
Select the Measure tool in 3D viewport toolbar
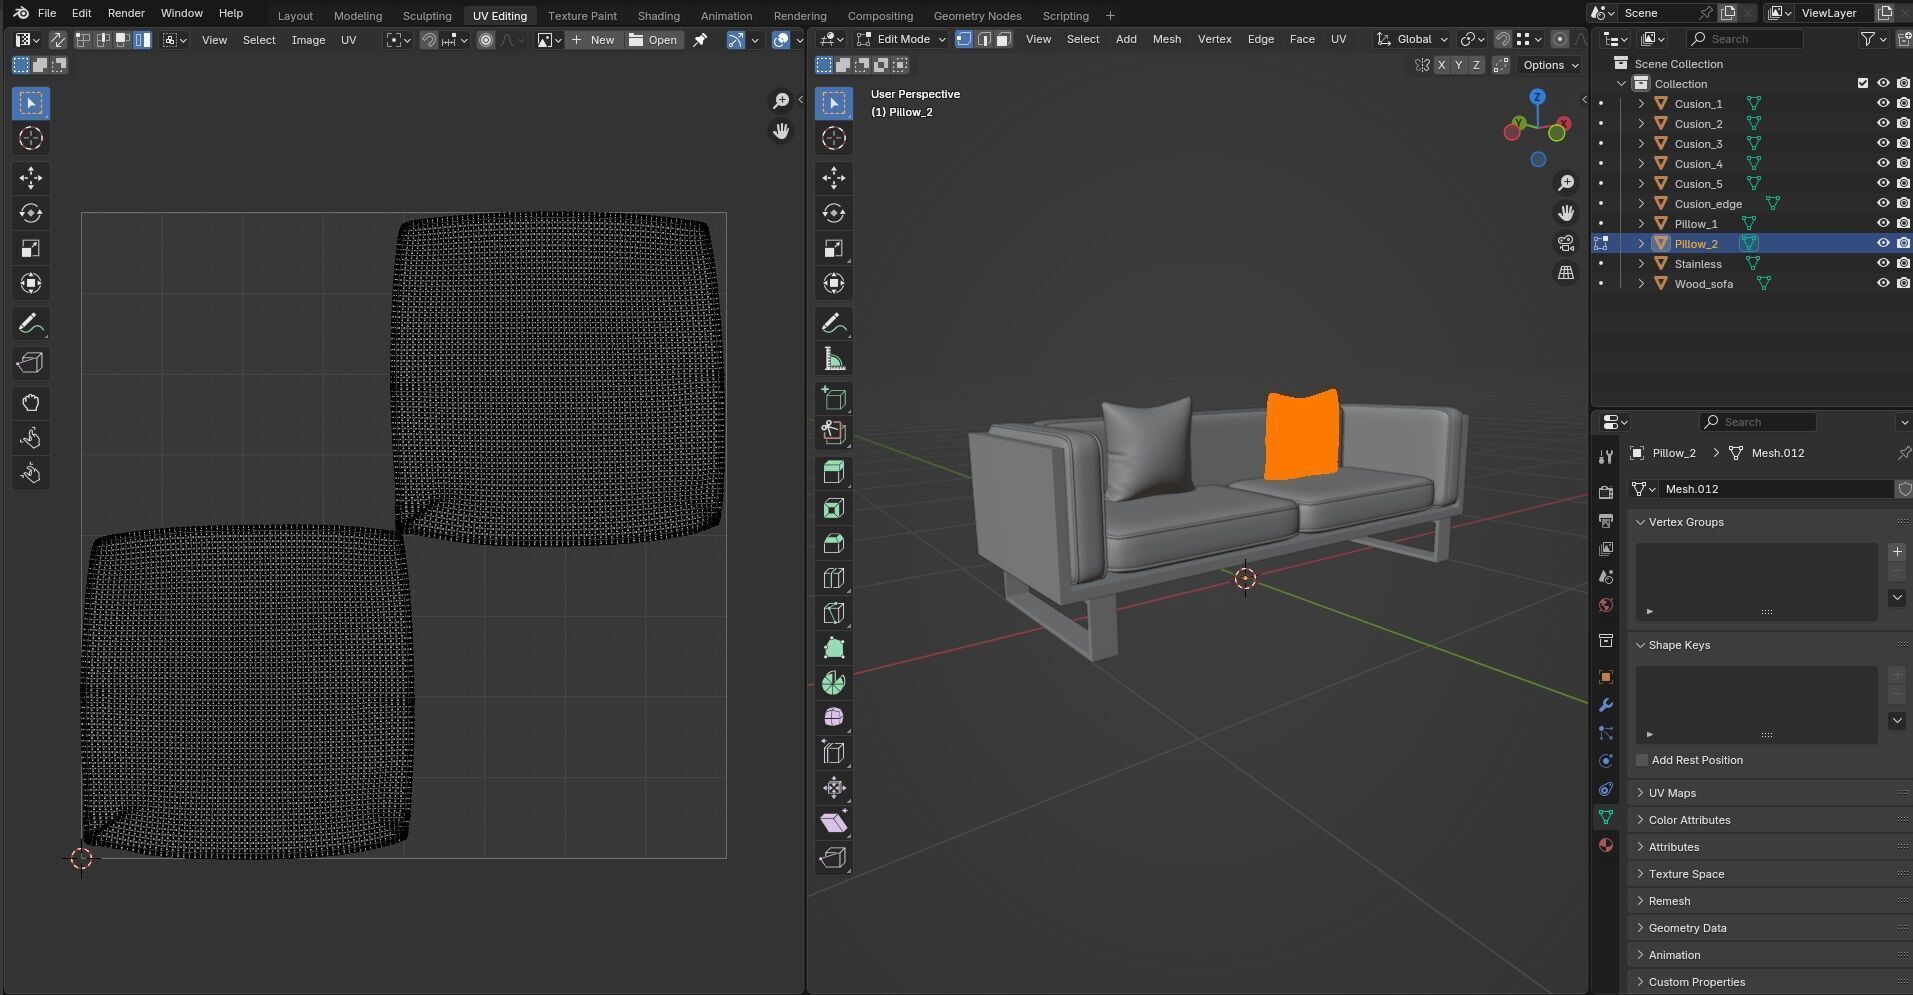coord(834,358)
